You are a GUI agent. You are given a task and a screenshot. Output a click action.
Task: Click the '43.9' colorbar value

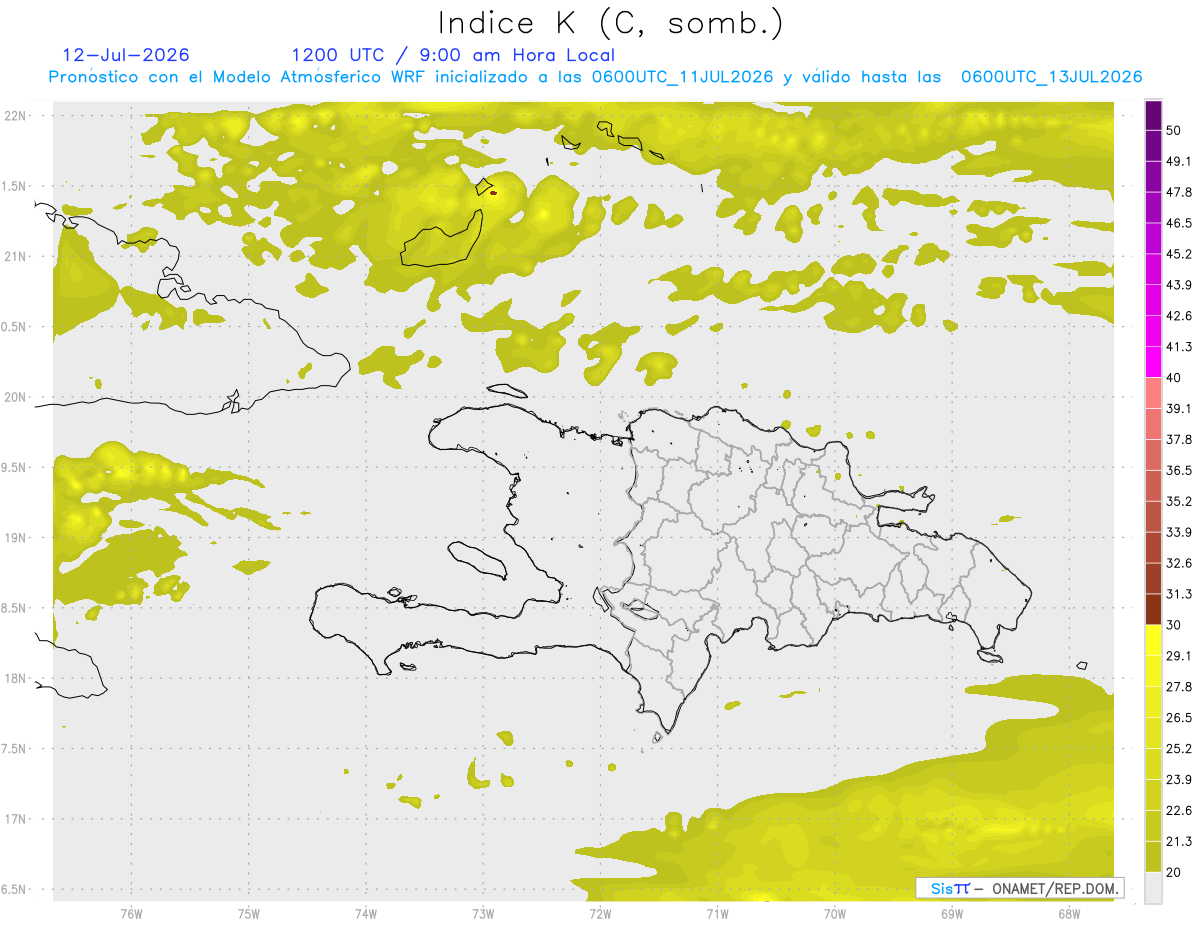click(1178, 285)
